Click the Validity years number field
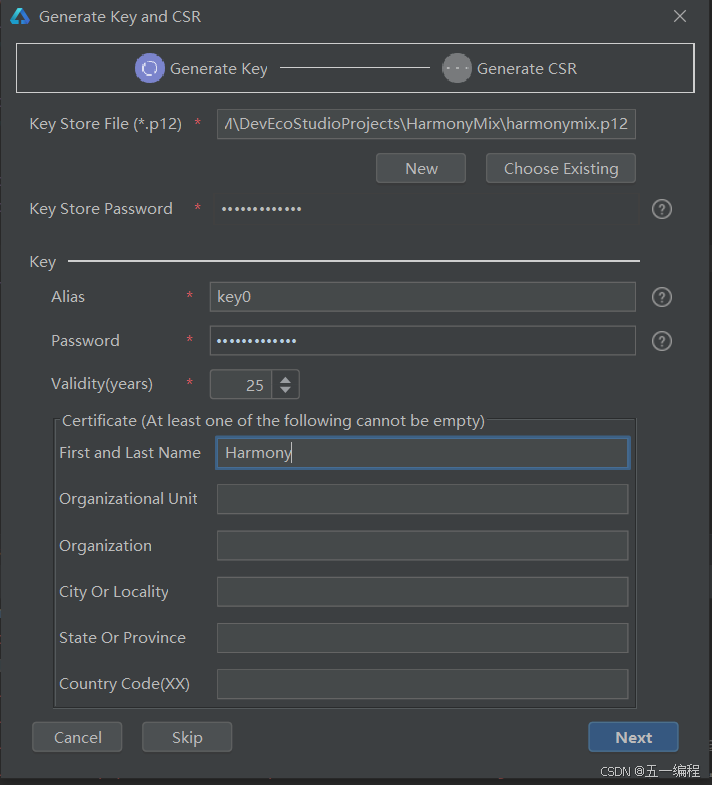The image size is (712, 785). (241, 384)
